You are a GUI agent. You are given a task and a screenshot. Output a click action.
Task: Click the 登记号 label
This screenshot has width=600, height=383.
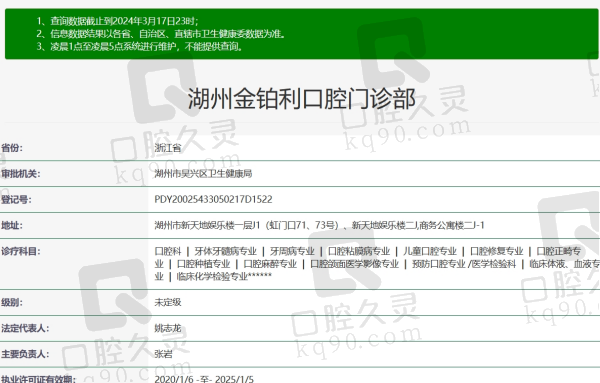(16, 199)
